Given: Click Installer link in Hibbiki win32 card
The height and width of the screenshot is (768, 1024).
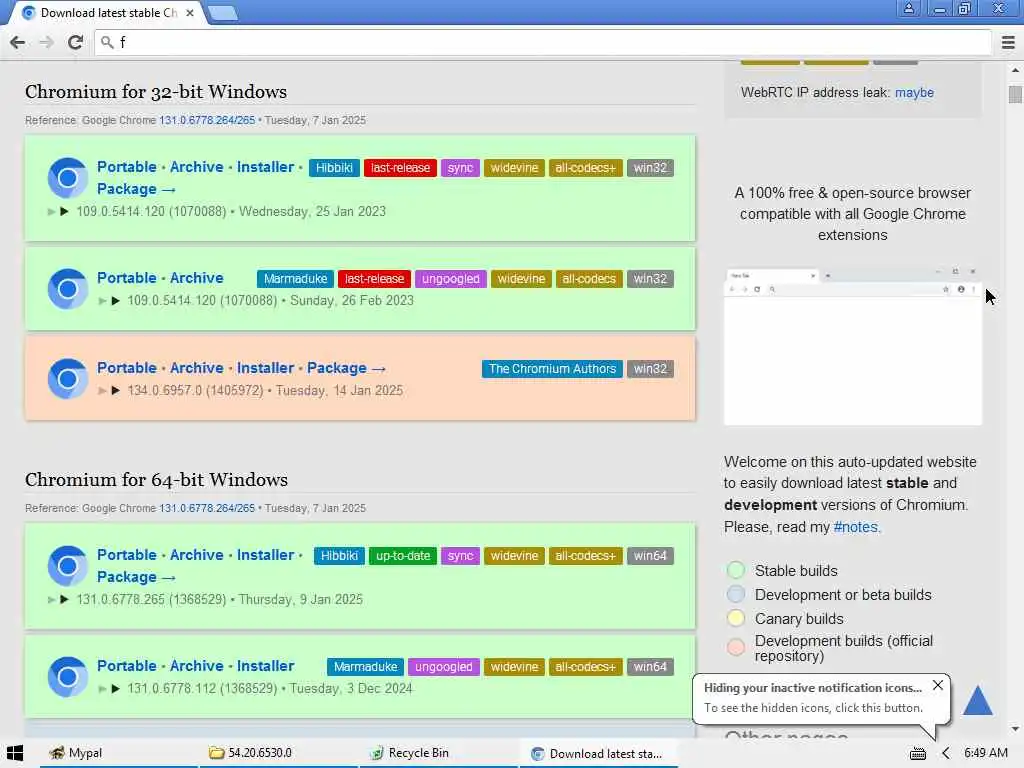Looking at the screenshot, I should click(x=265, y=167).
